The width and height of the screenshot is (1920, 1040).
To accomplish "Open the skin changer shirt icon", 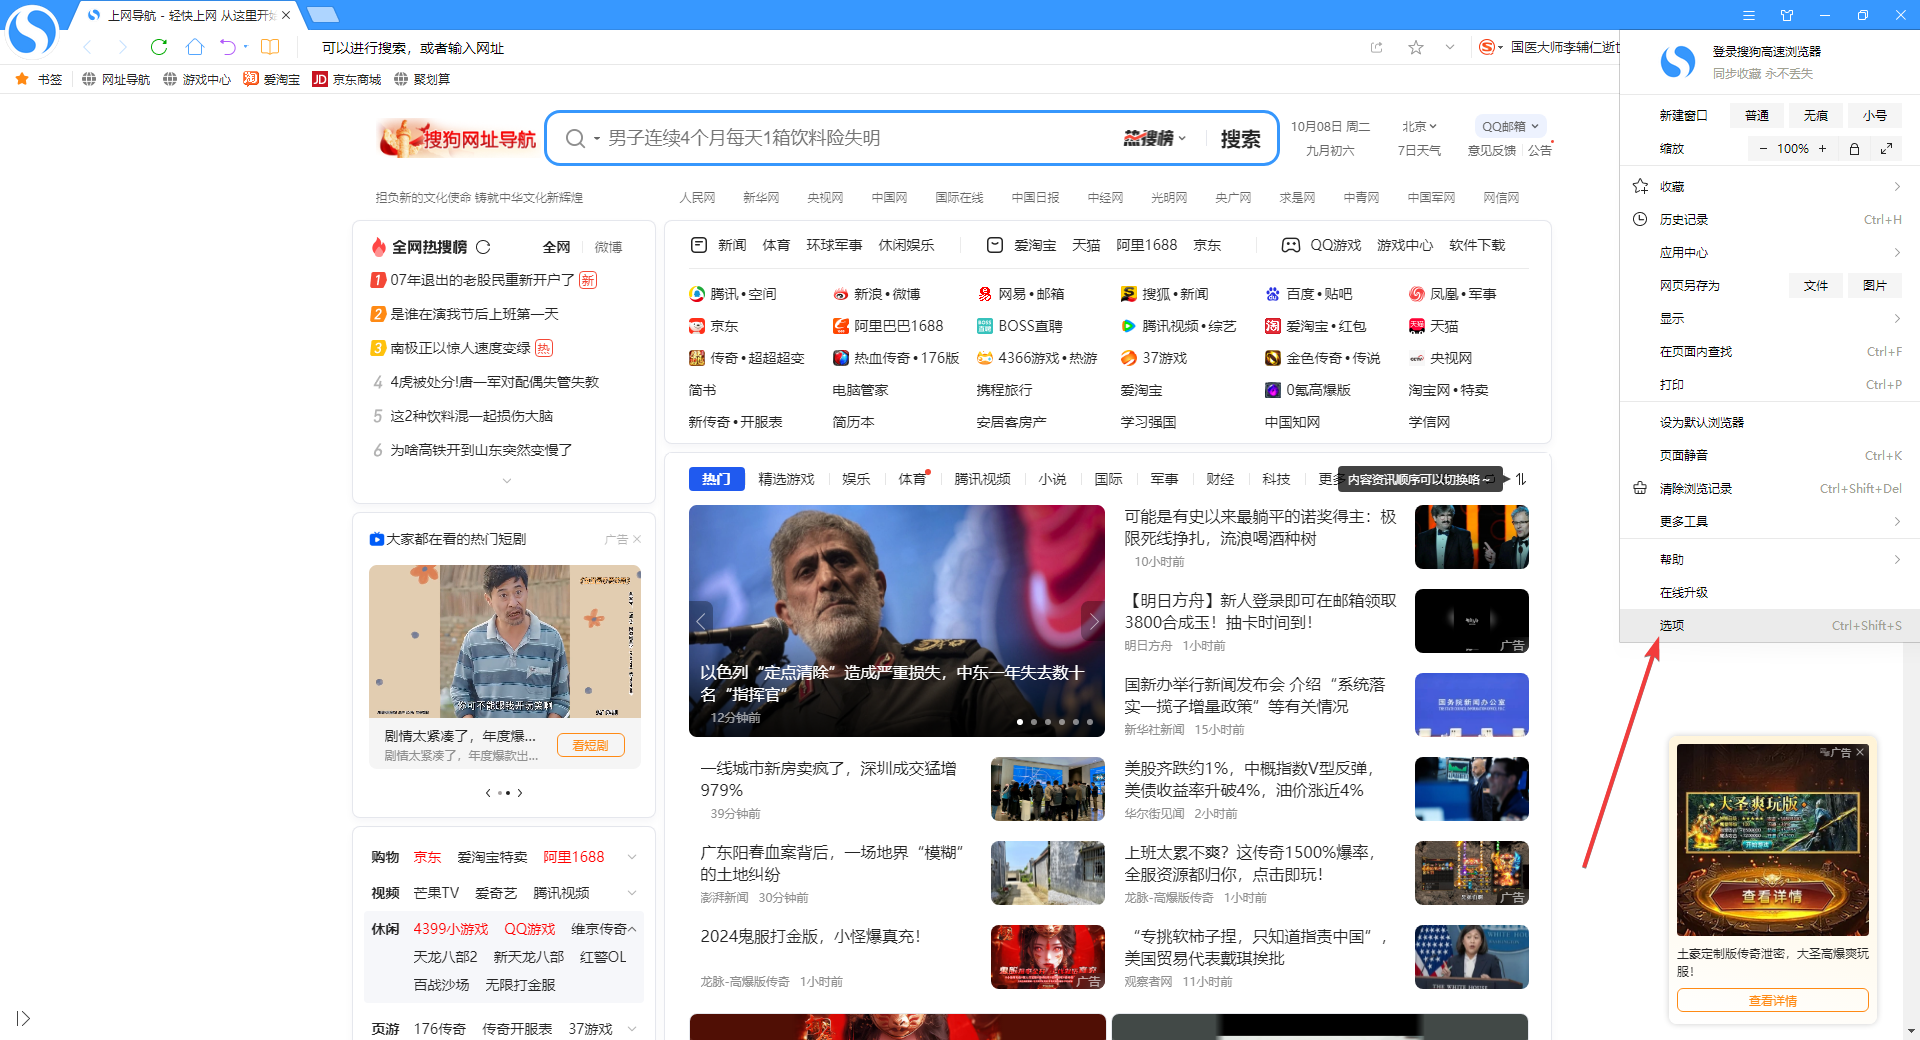I will click(x=1787, y=15).
